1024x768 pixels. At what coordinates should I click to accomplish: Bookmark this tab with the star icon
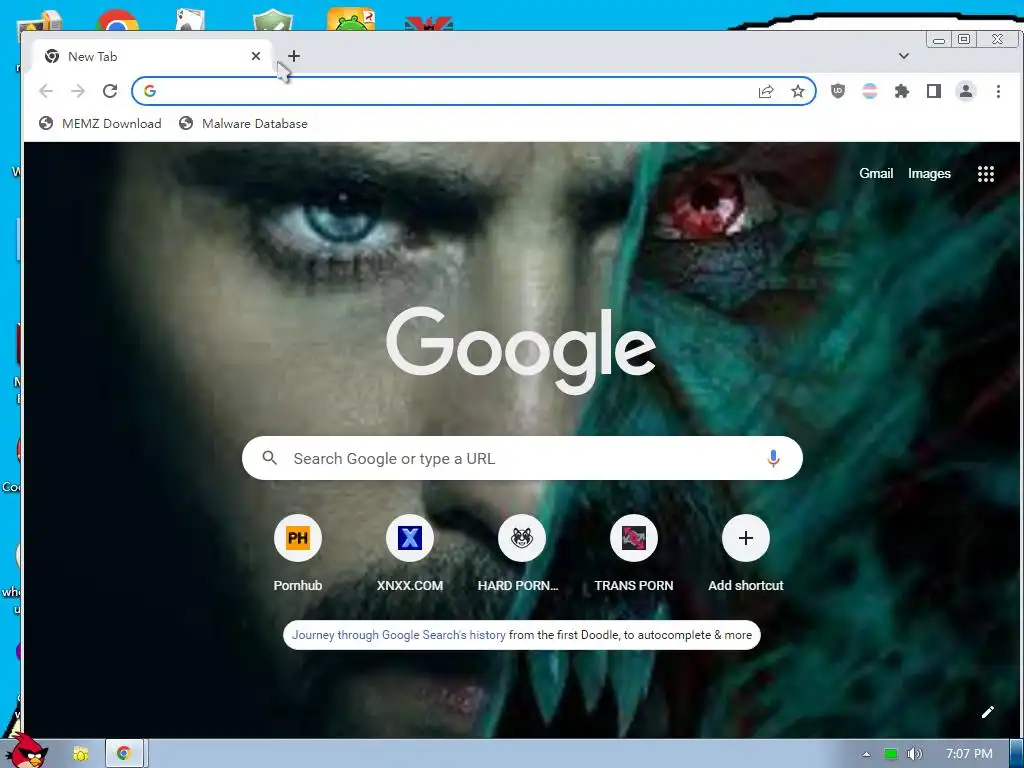click(x=797, y=91)
